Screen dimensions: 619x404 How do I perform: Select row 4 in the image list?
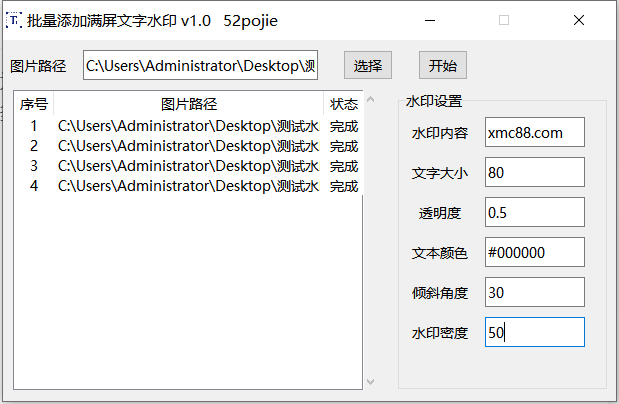(188, 186)
